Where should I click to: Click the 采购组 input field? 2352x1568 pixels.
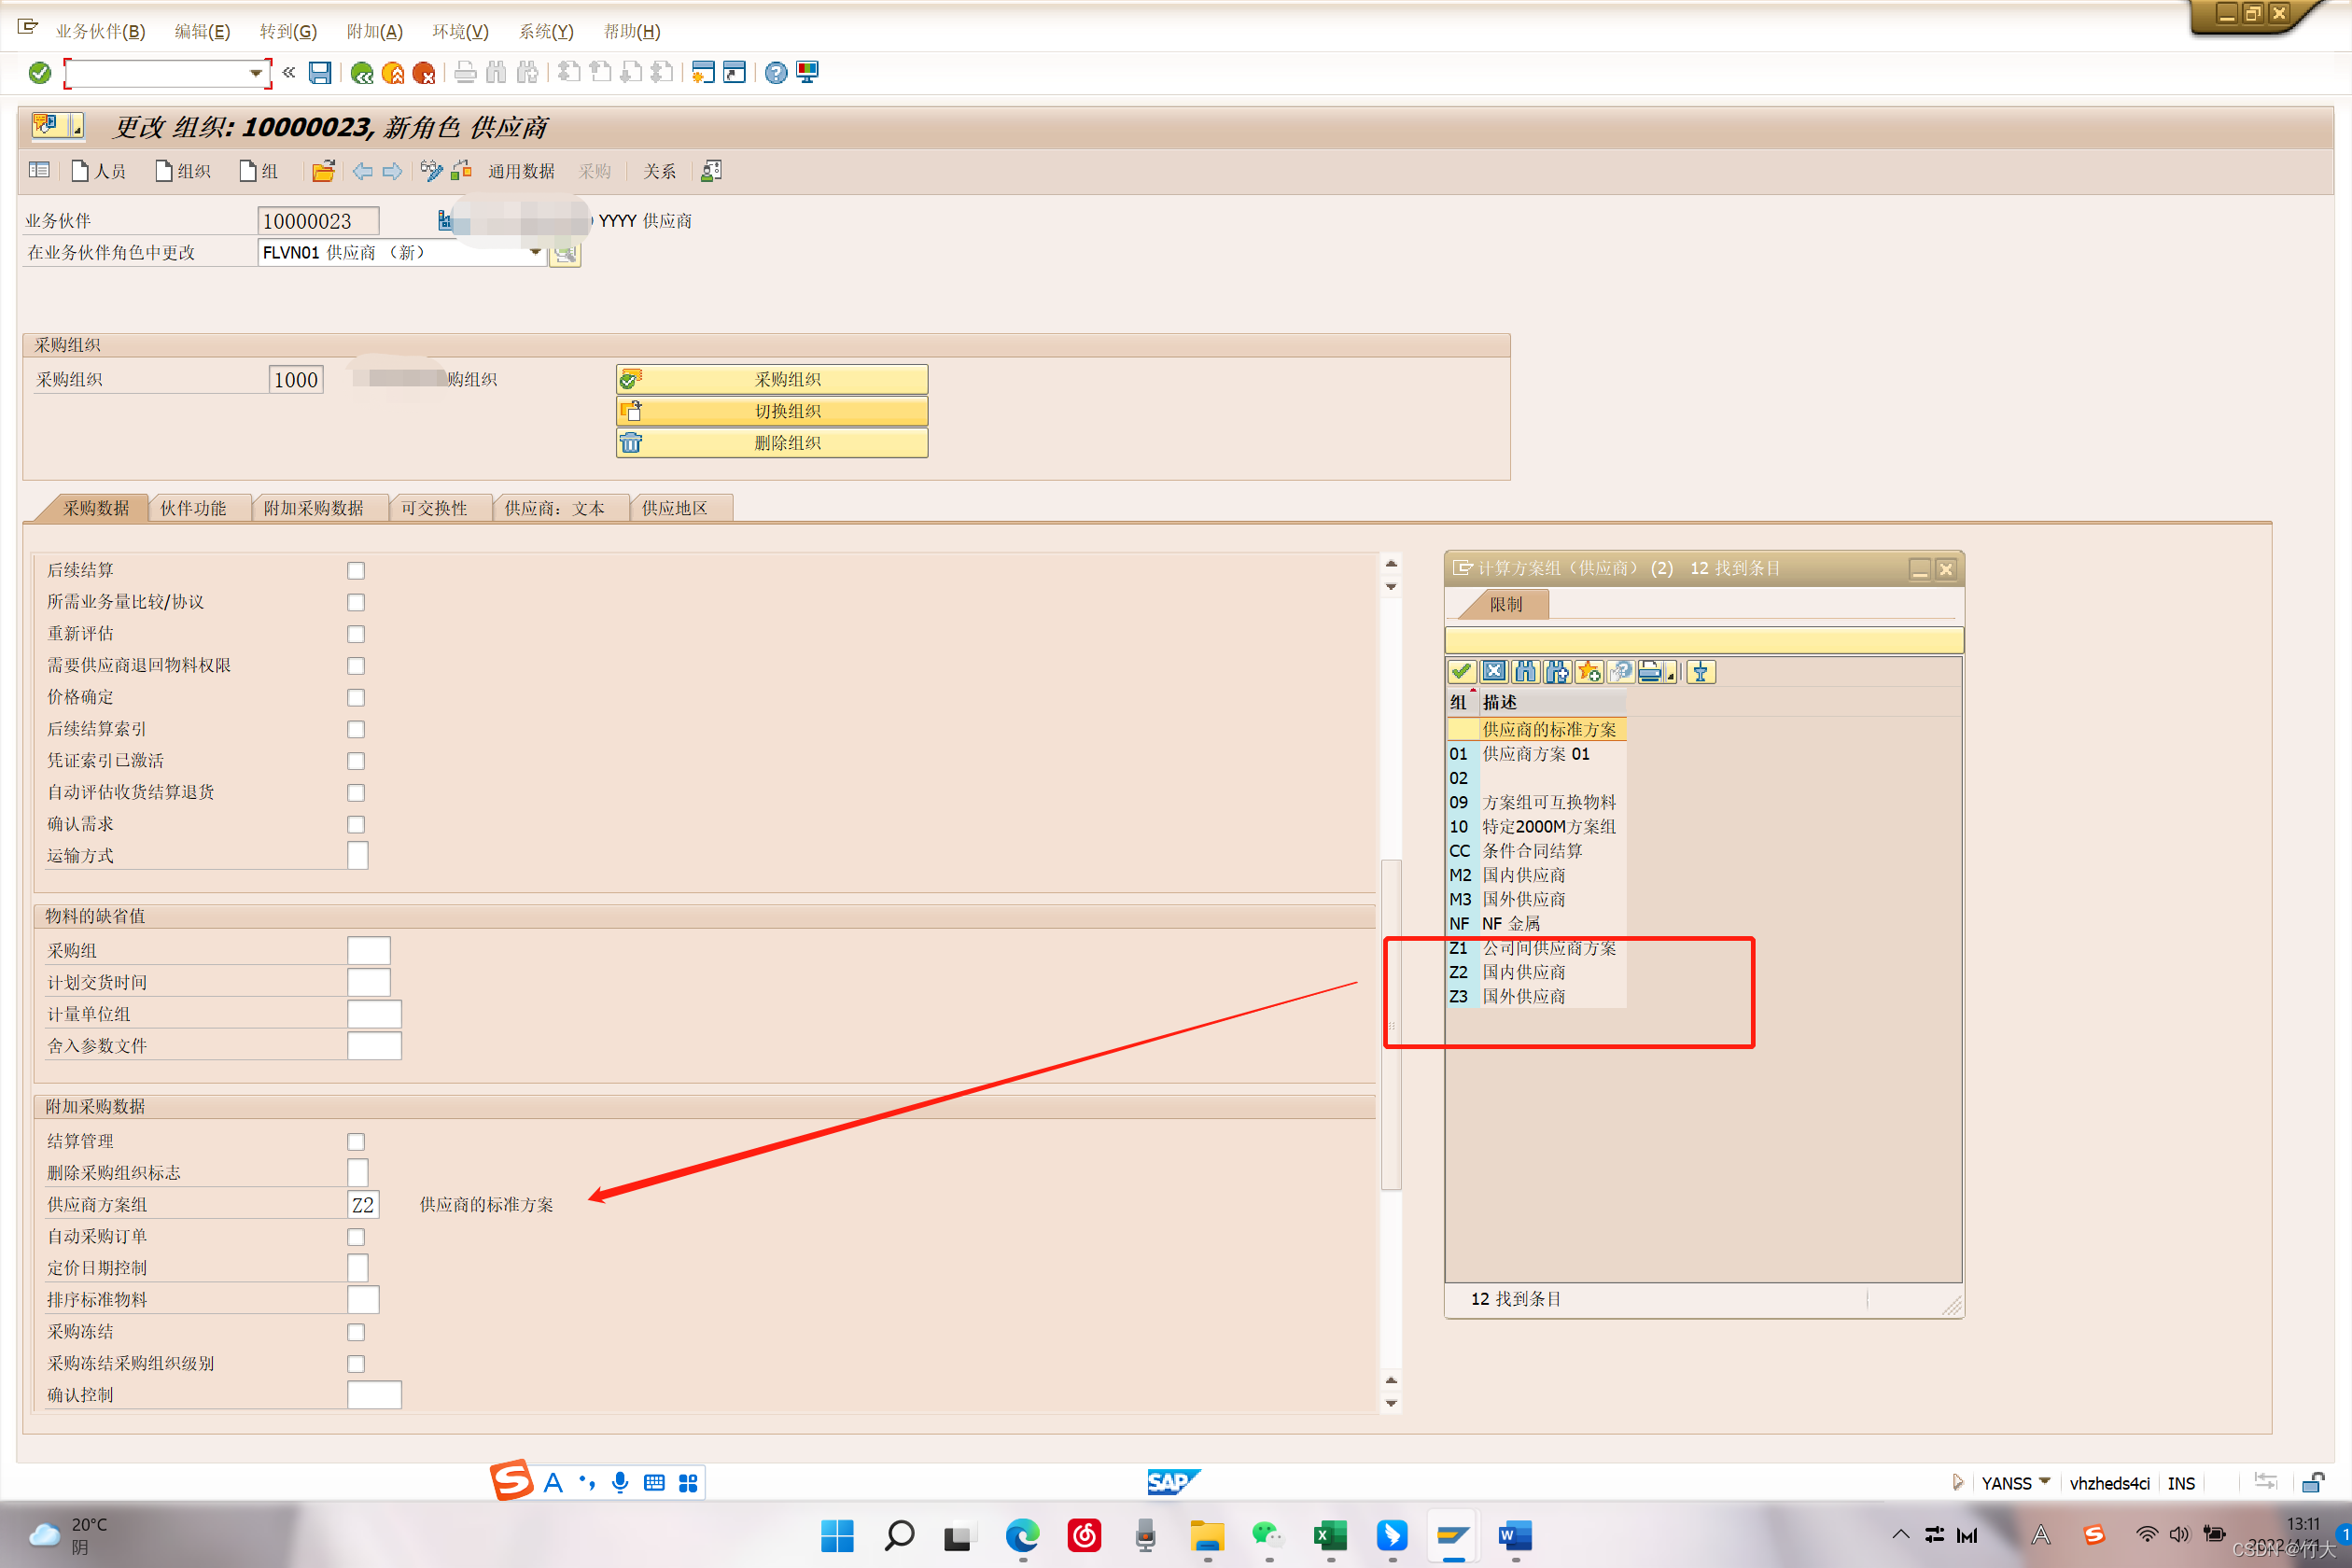click(x=368, y=950)
